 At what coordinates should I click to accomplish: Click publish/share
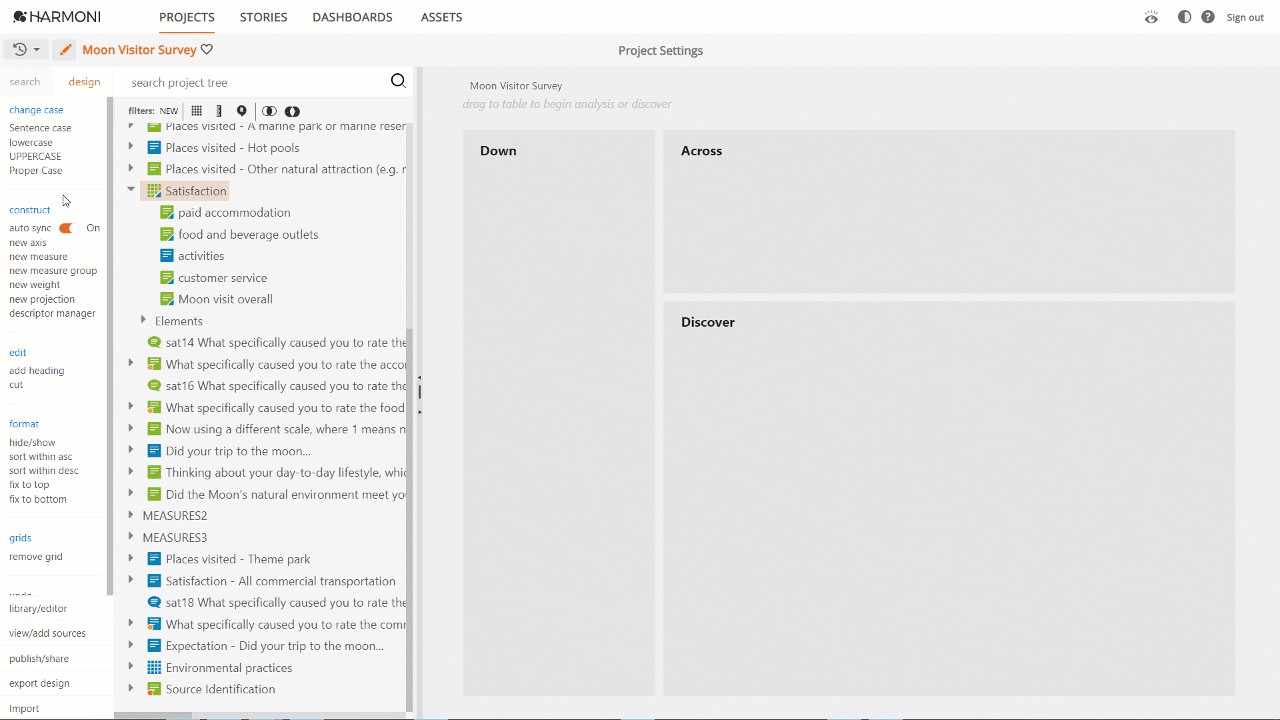pyautogui.click(x=39, y=658)
